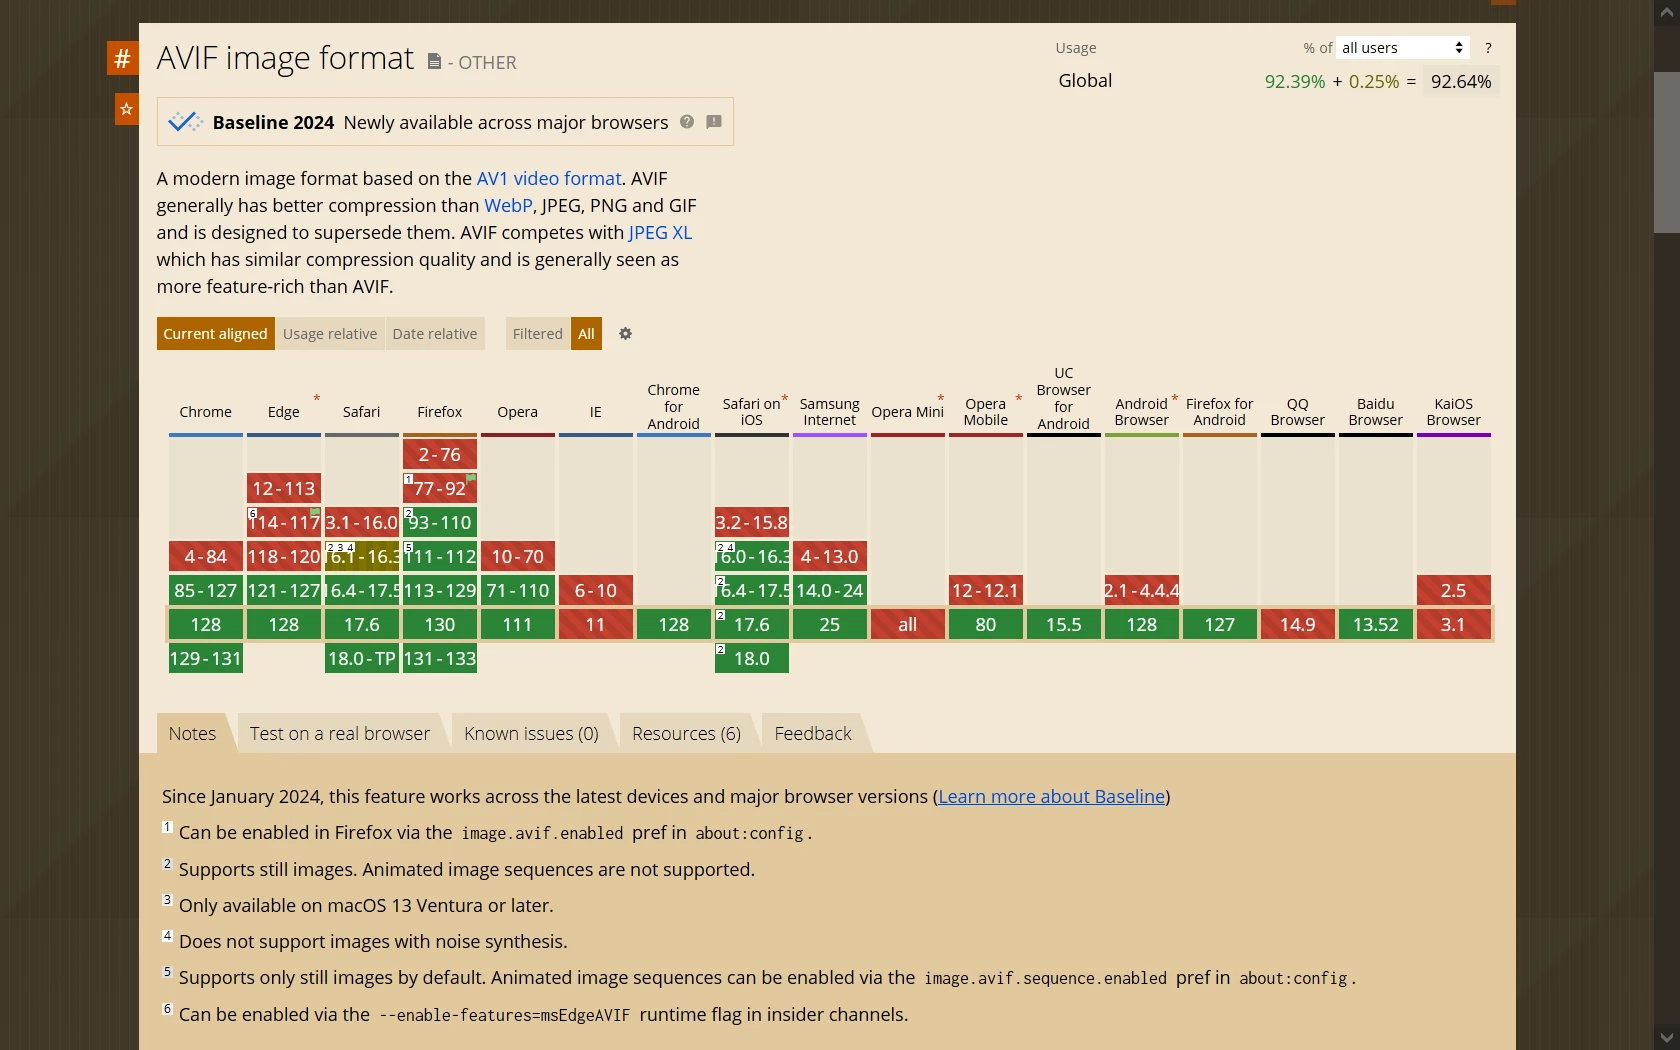Click the Edge column header
The width and height of the screenshot is (1680, 1050).
tap(284, 412)
